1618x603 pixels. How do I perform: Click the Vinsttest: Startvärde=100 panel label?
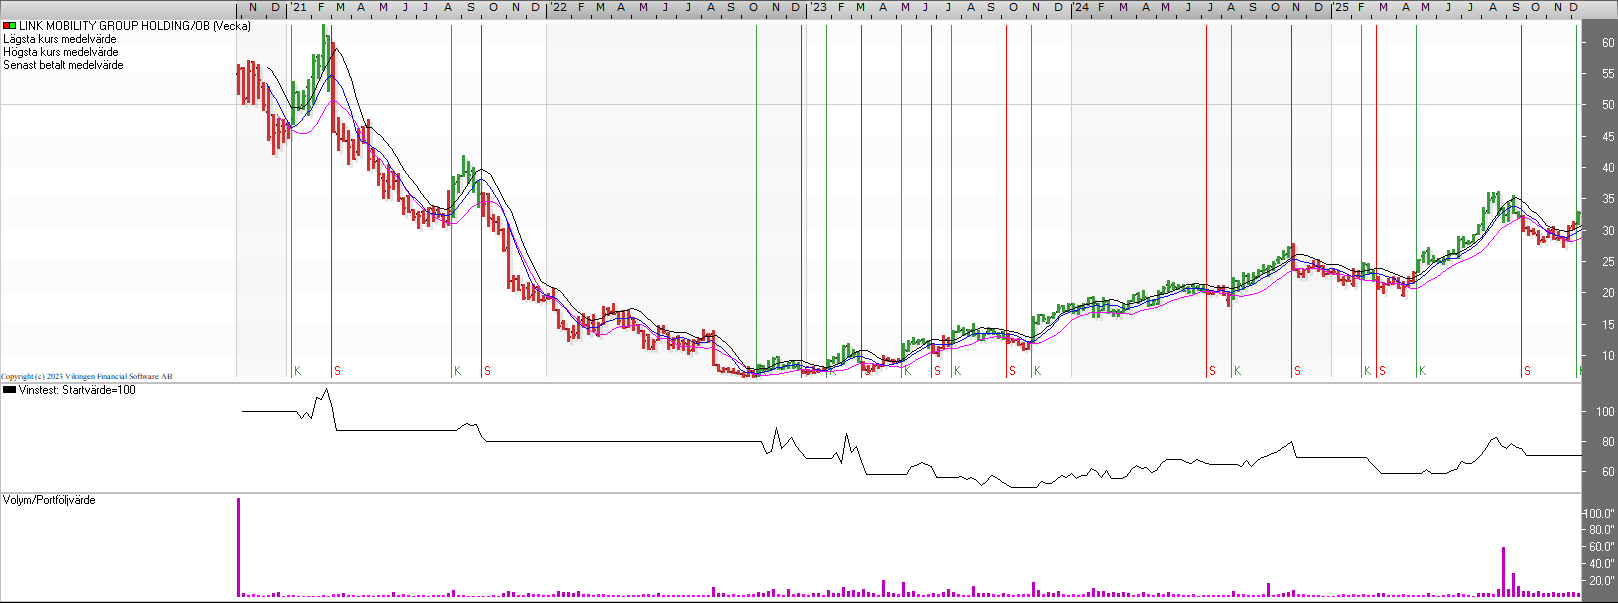(x=77, y=390)
